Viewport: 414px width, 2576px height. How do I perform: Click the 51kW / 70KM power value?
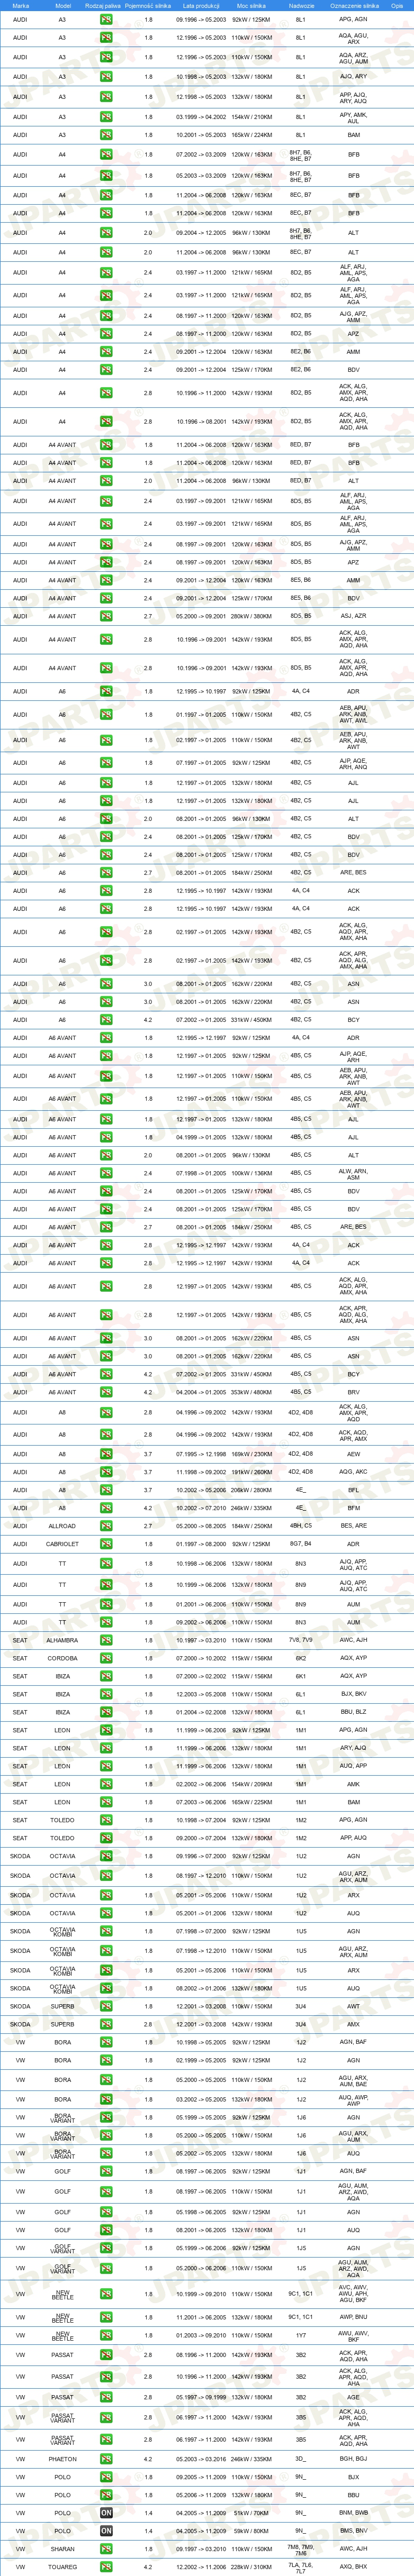(251, 2513)
